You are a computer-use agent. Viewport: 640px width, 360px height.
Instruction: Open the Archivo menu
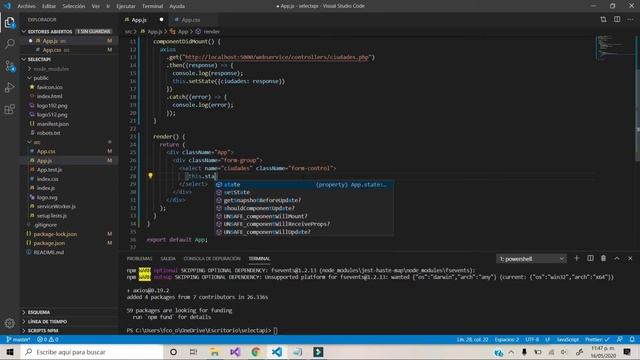[x=27, y=6]
